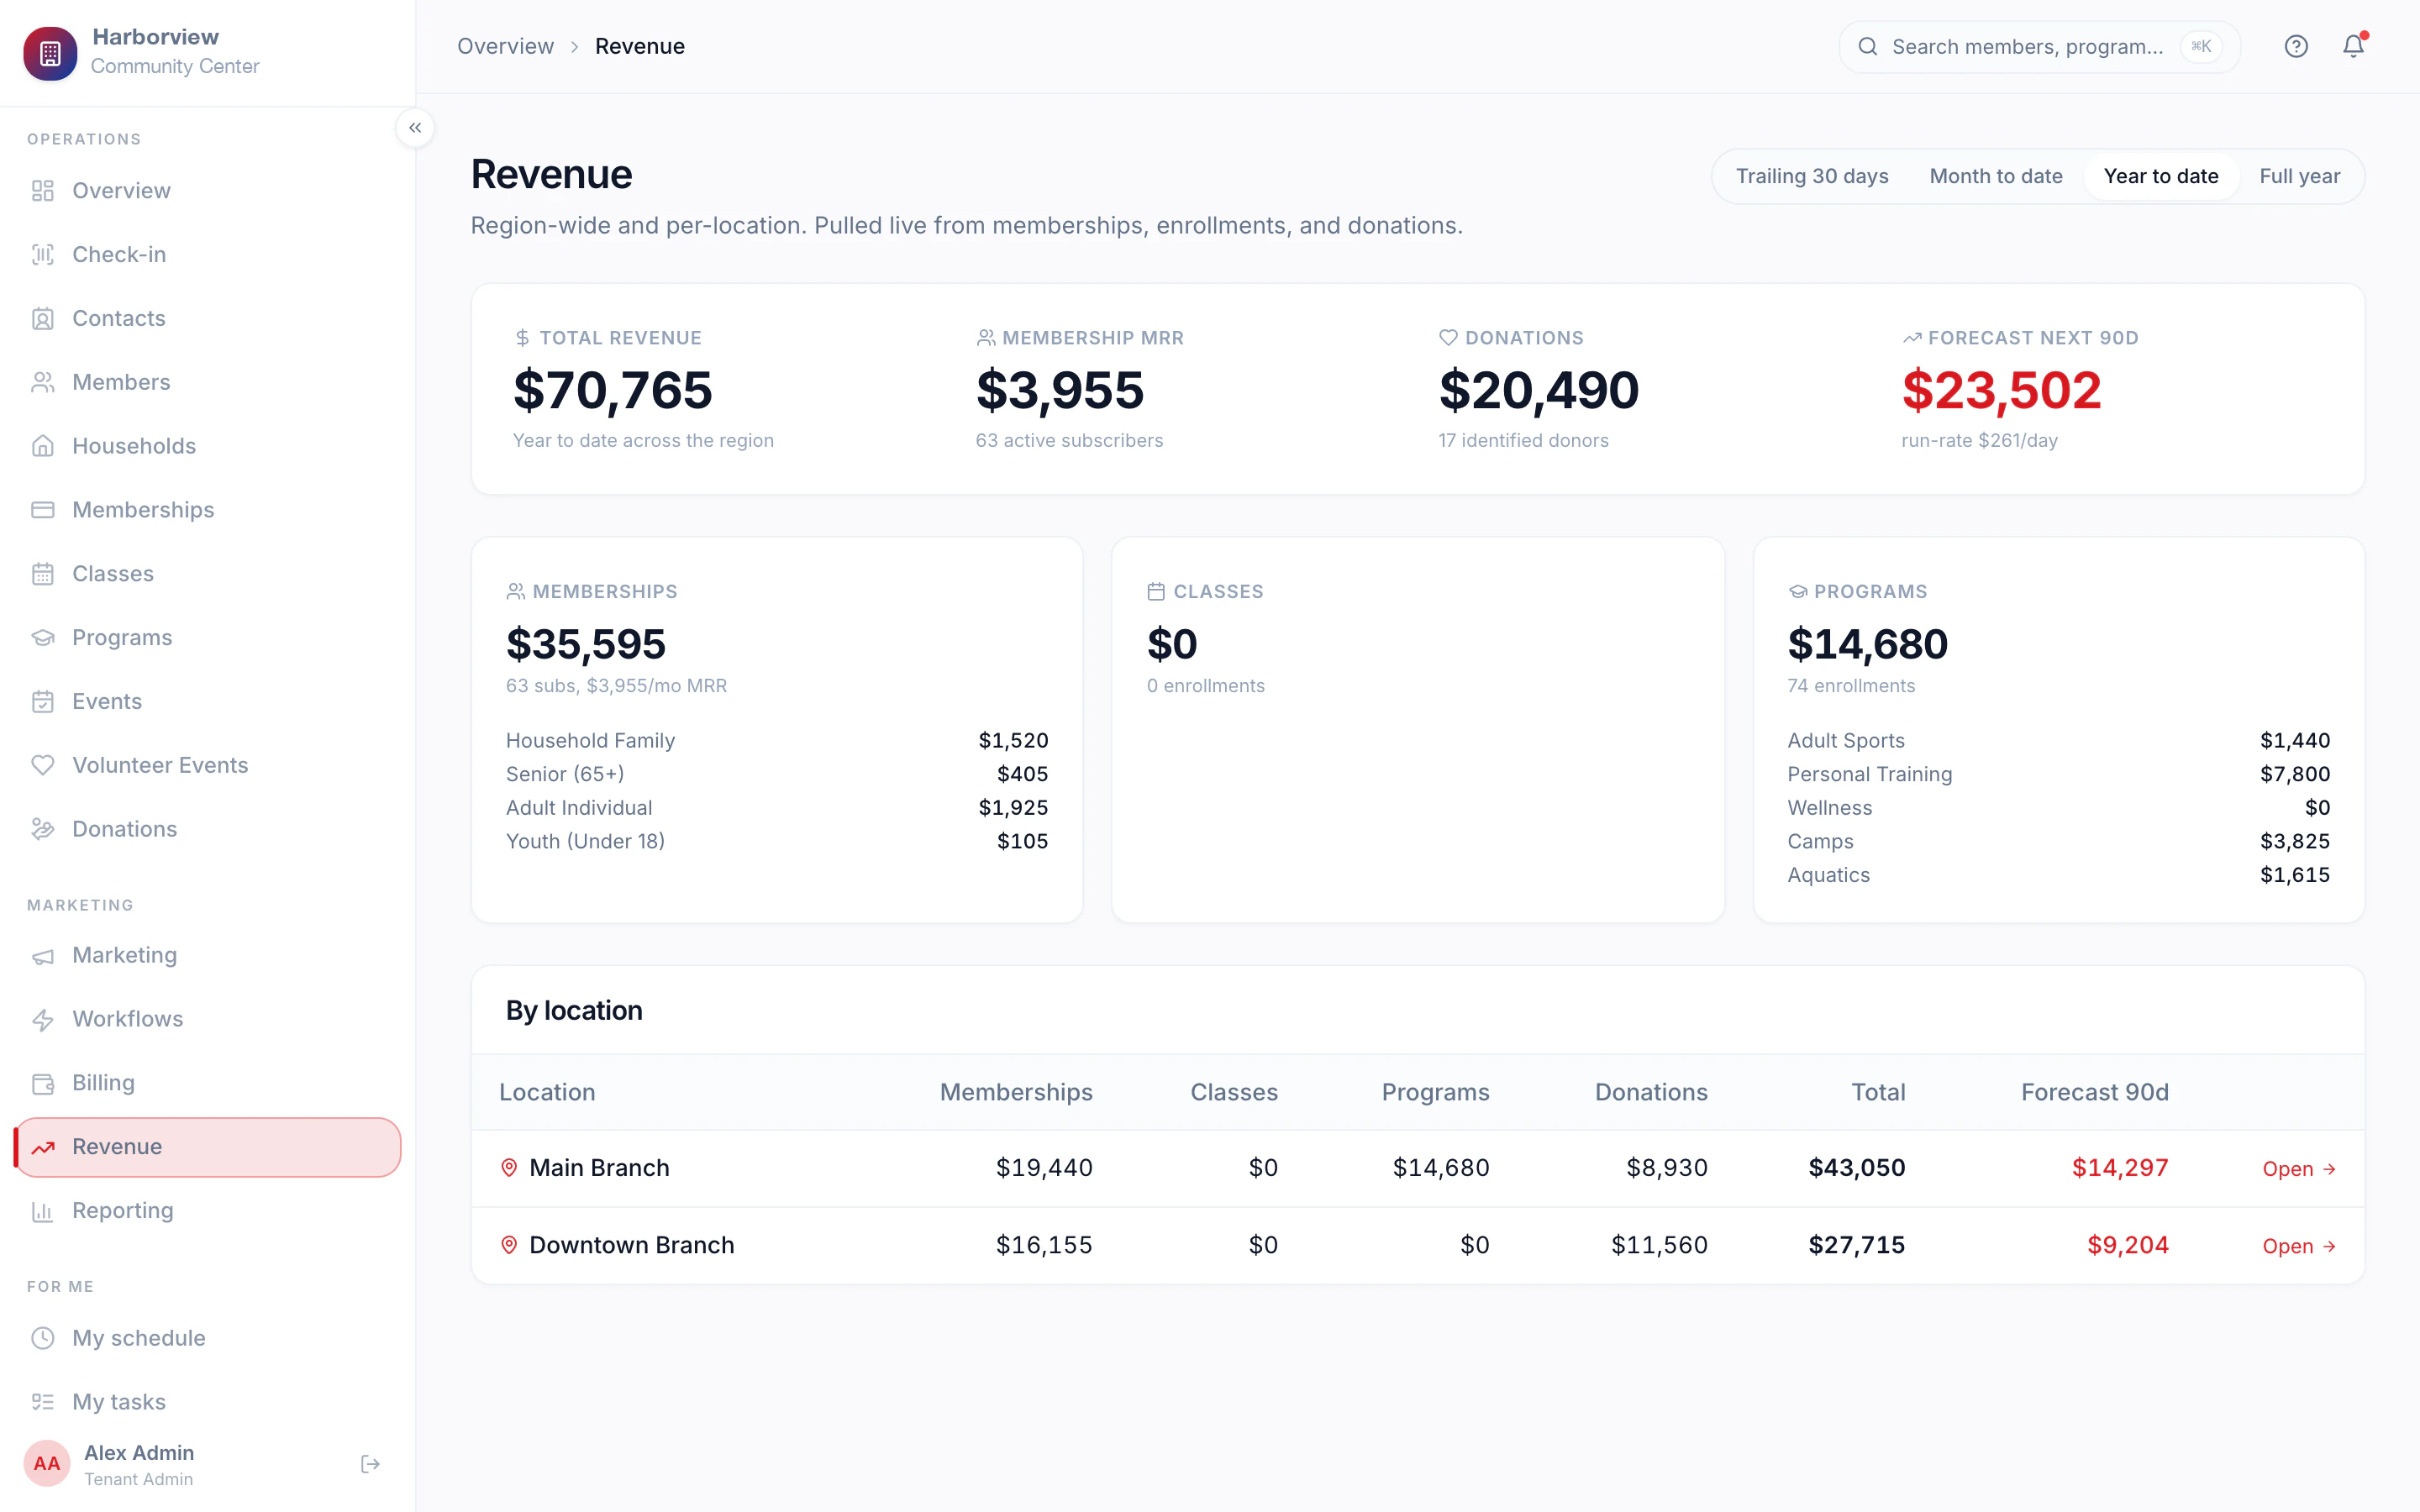Click the Marketing megaphone icon
The height and width of the screenshot is (1512, 2420).
(42, 956)
